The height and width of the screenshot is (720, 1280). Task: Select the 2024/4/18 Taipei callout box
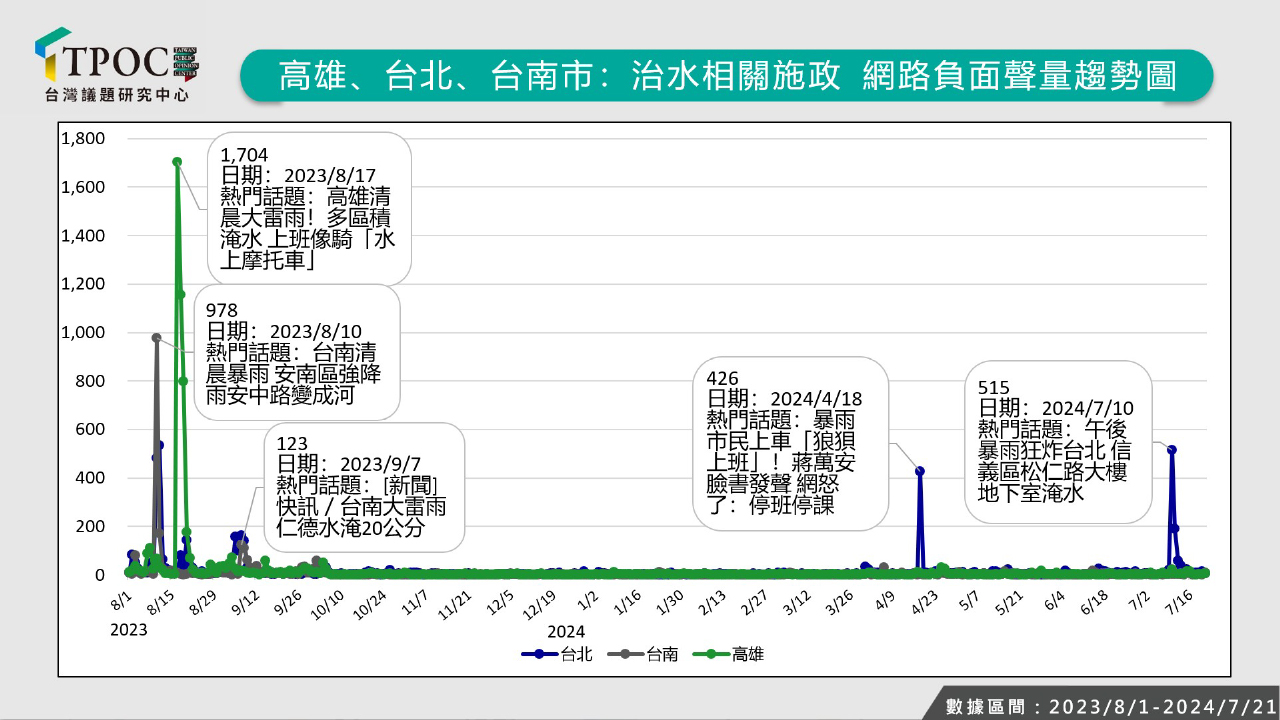(790, 445)
